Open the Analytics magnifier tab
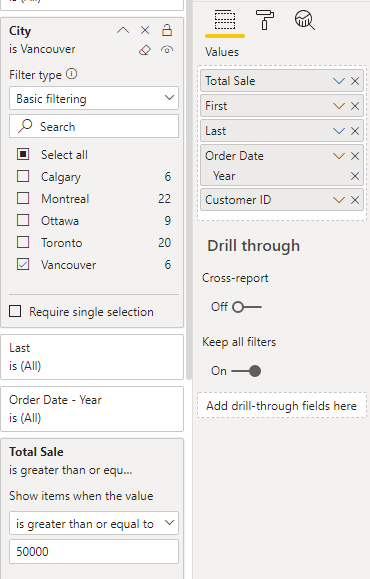The height and width of the screenshot is (579, 370). point(305,20)
